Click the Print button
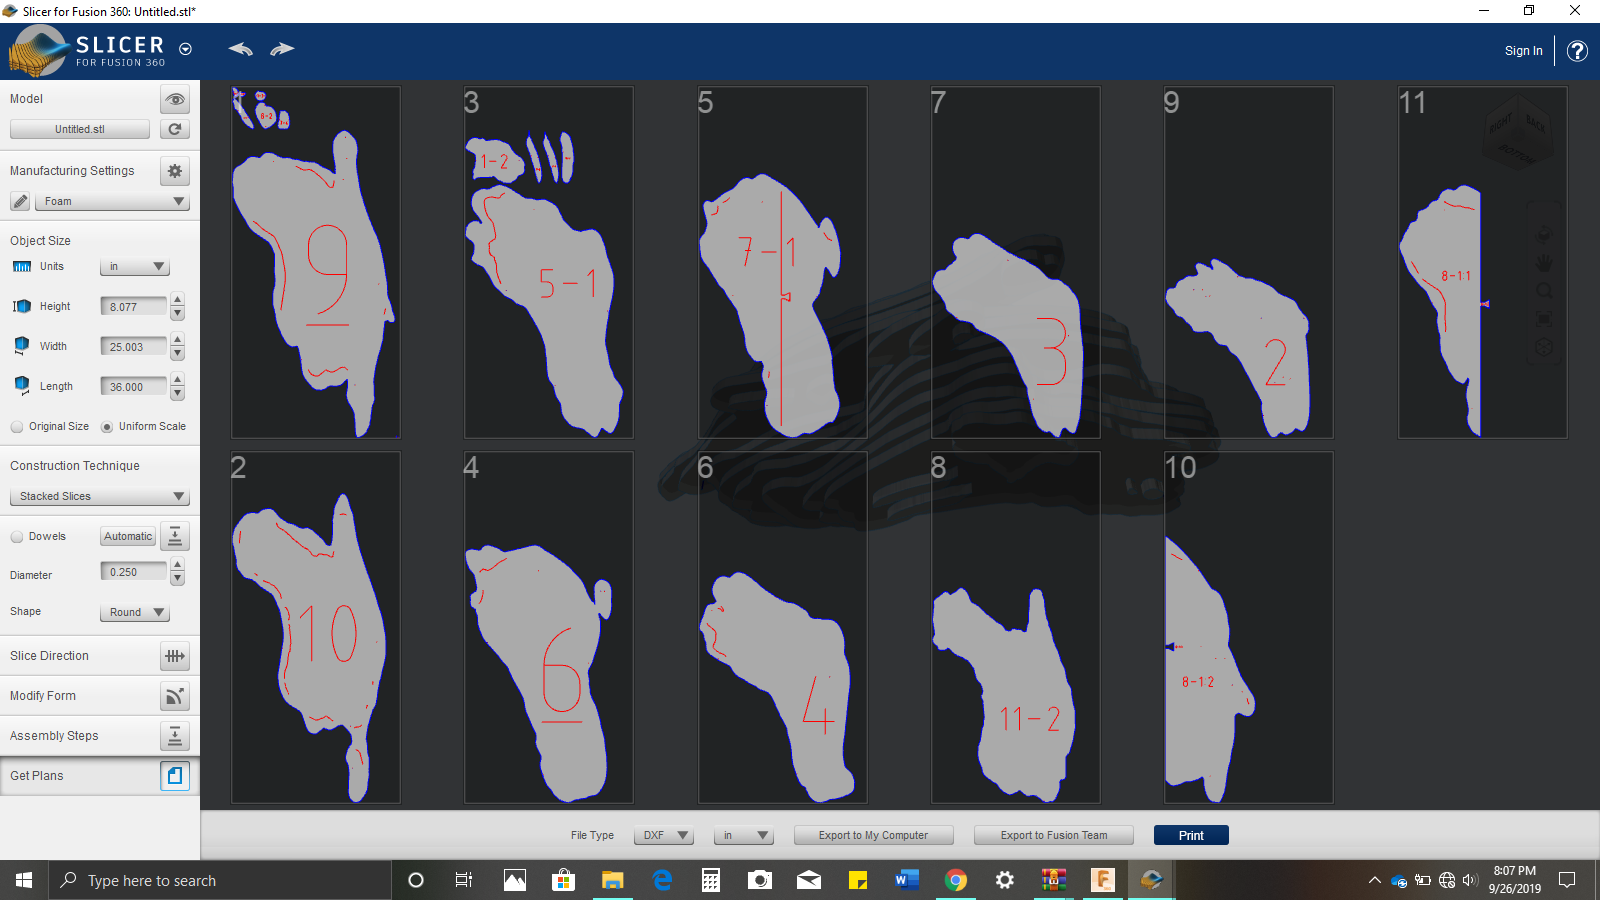Image resolution: width=1600 pixels, height=900 pixels. tap(1191, 835)
